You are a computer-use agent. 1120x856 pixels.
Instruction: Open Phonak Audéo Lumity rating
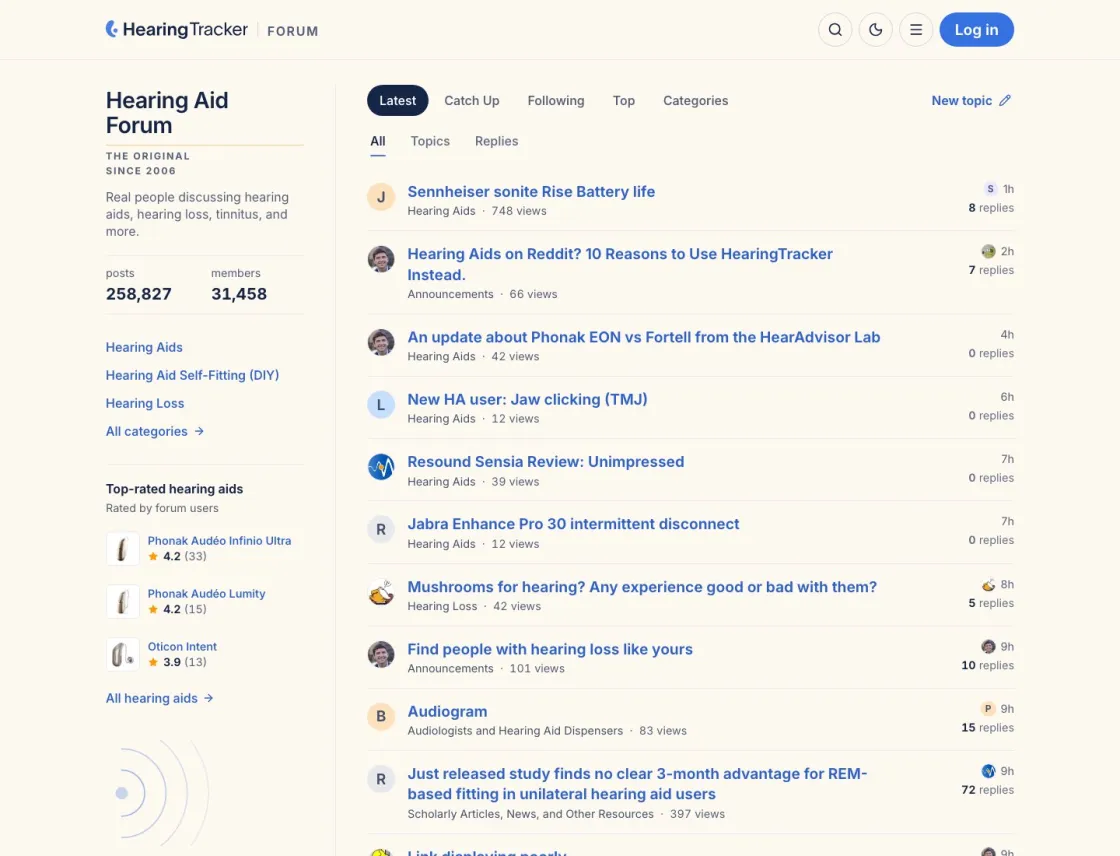[x=206, y=594]
